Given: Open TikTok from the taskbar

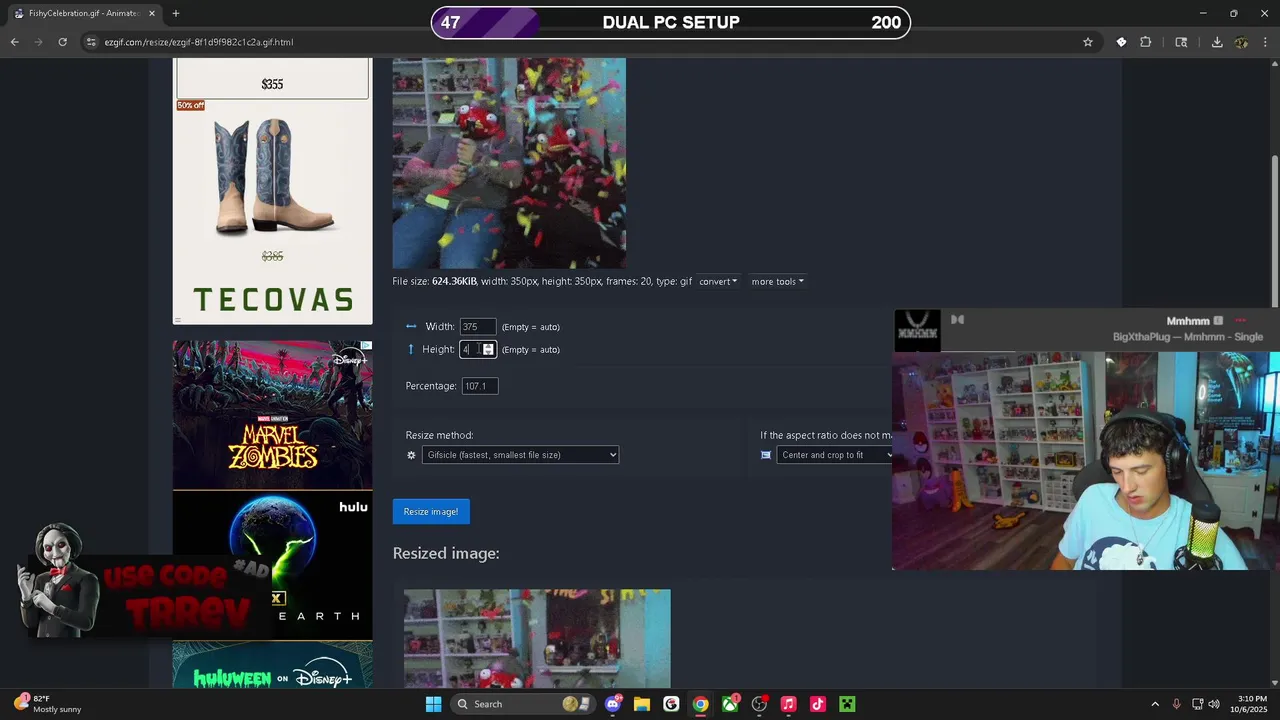Looking at the screenshot, I should 817,704.
